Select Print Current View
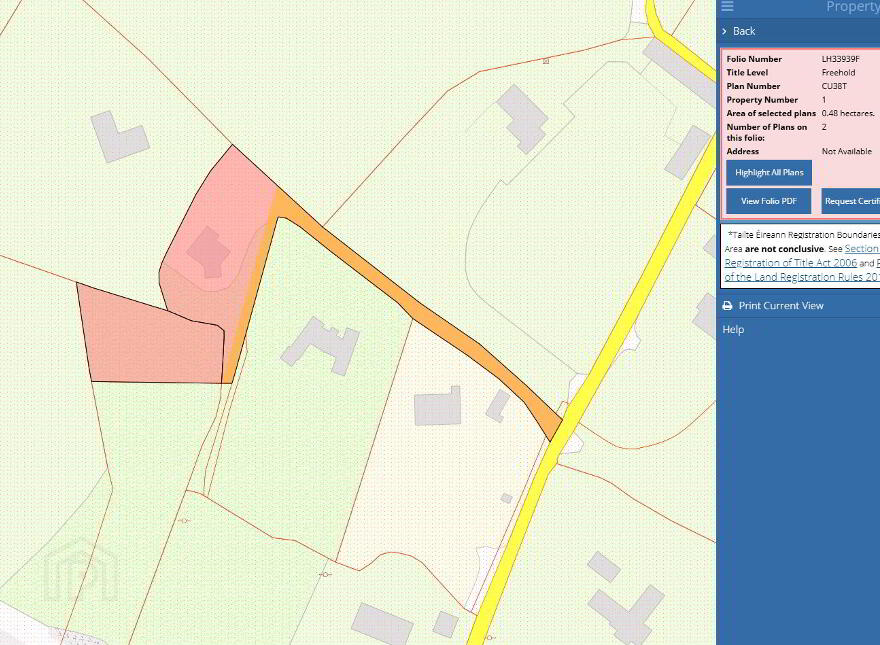880x645 pixels. [781, 306]
